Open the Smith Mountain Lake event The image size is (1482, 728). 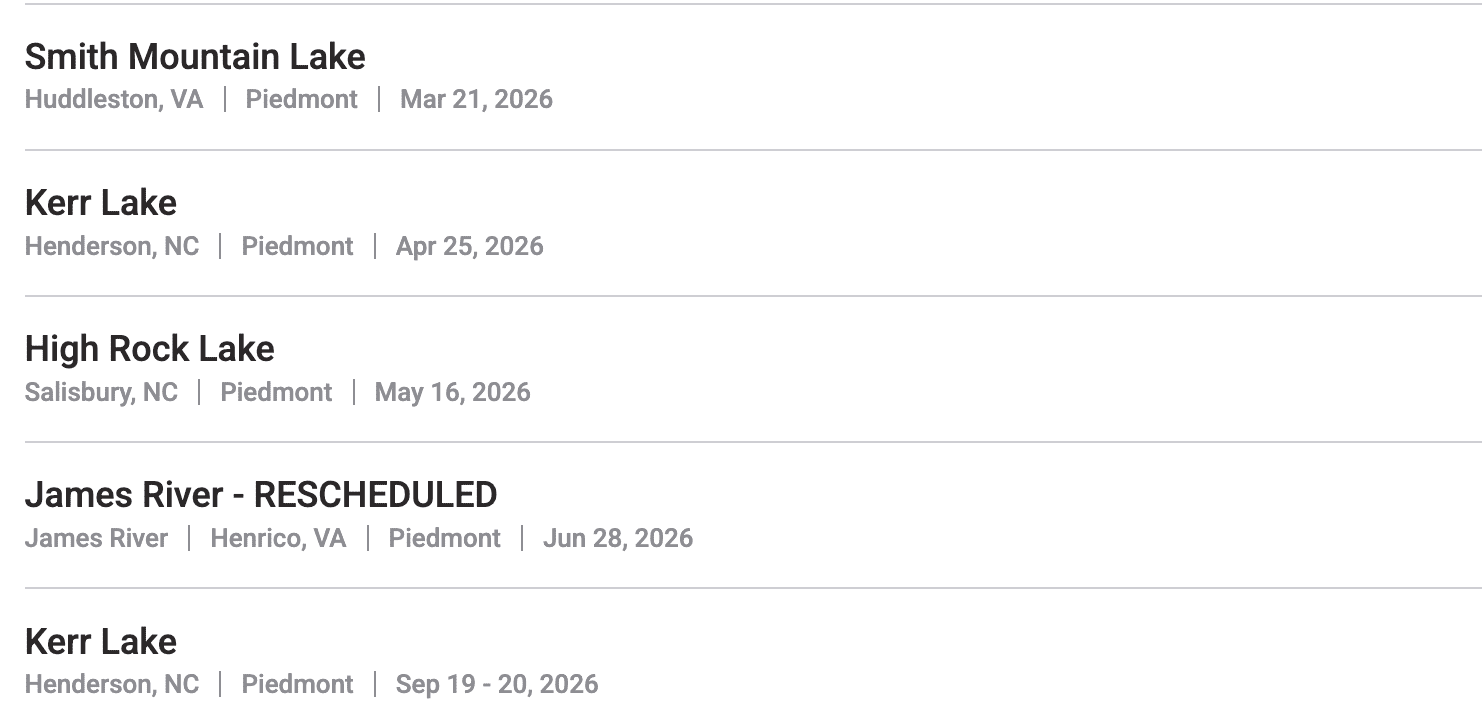tap(195, 57)
